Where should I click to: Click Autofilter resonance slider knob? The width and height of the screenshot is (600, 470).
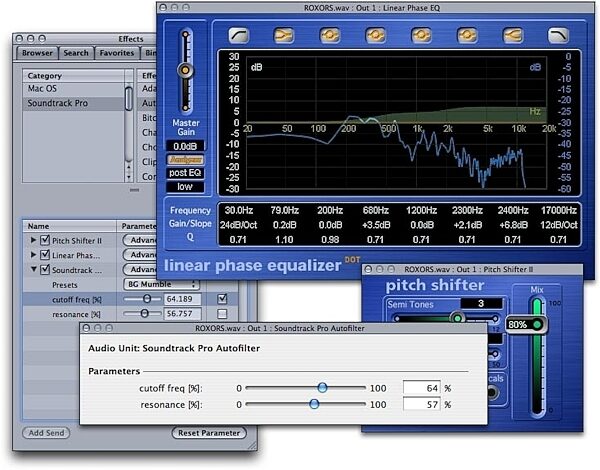tap(314, 404)
